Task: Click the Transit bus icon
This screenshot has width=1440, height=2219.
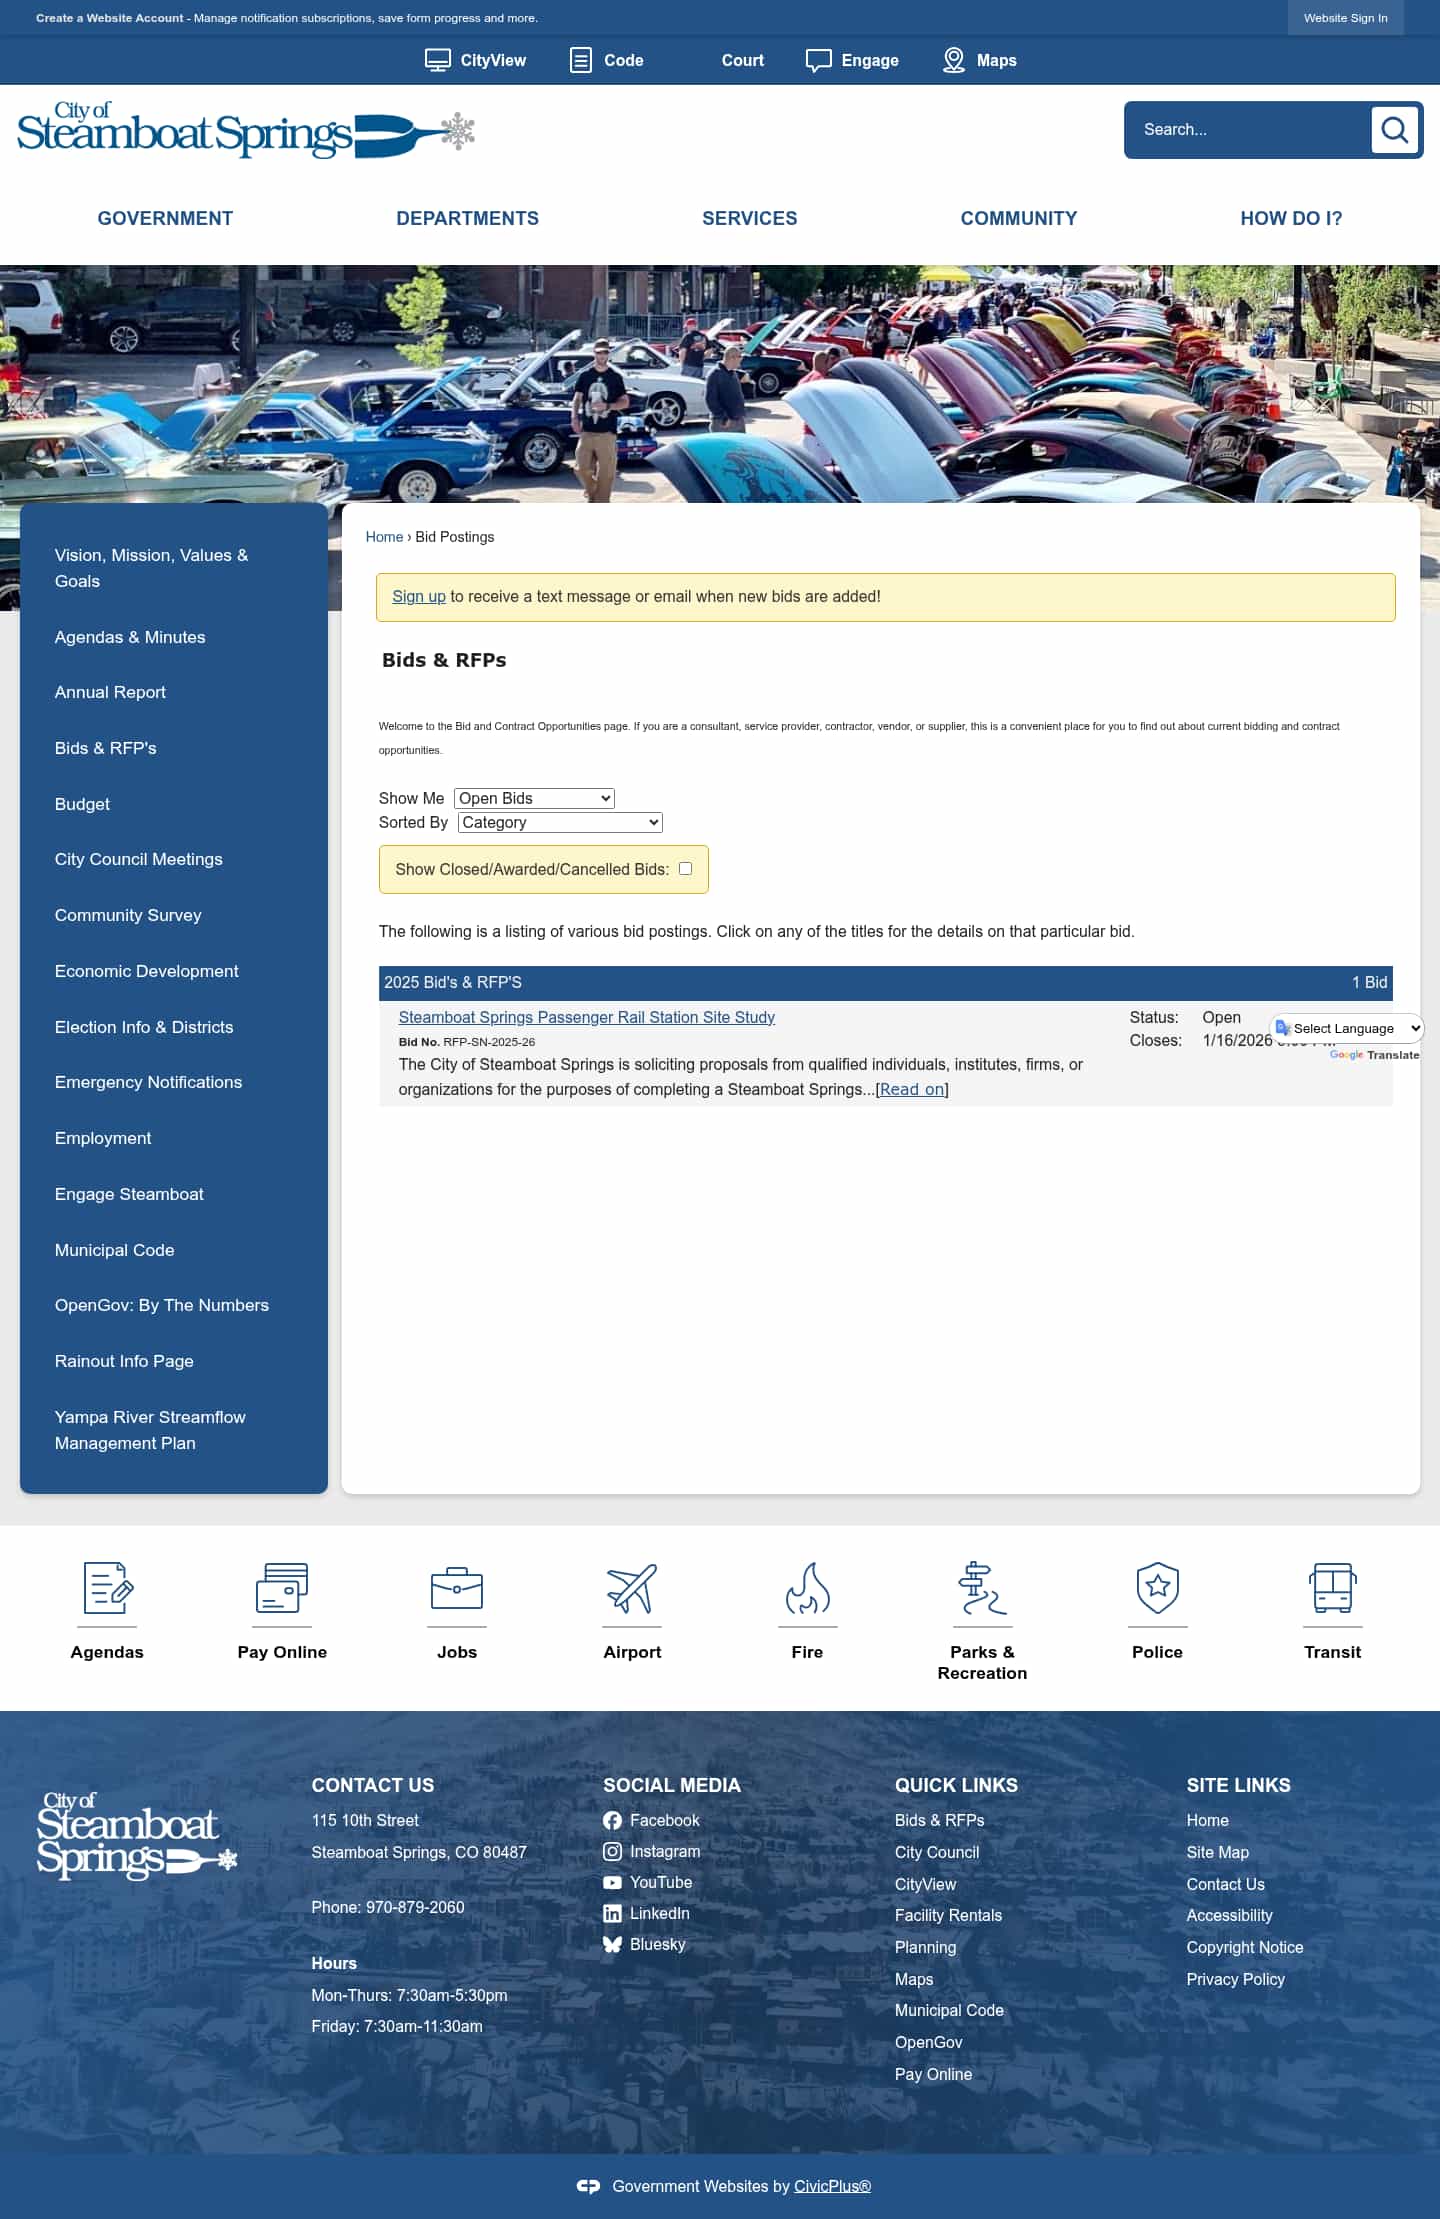Action: pyautogui.click(x=1332, y=1588)
